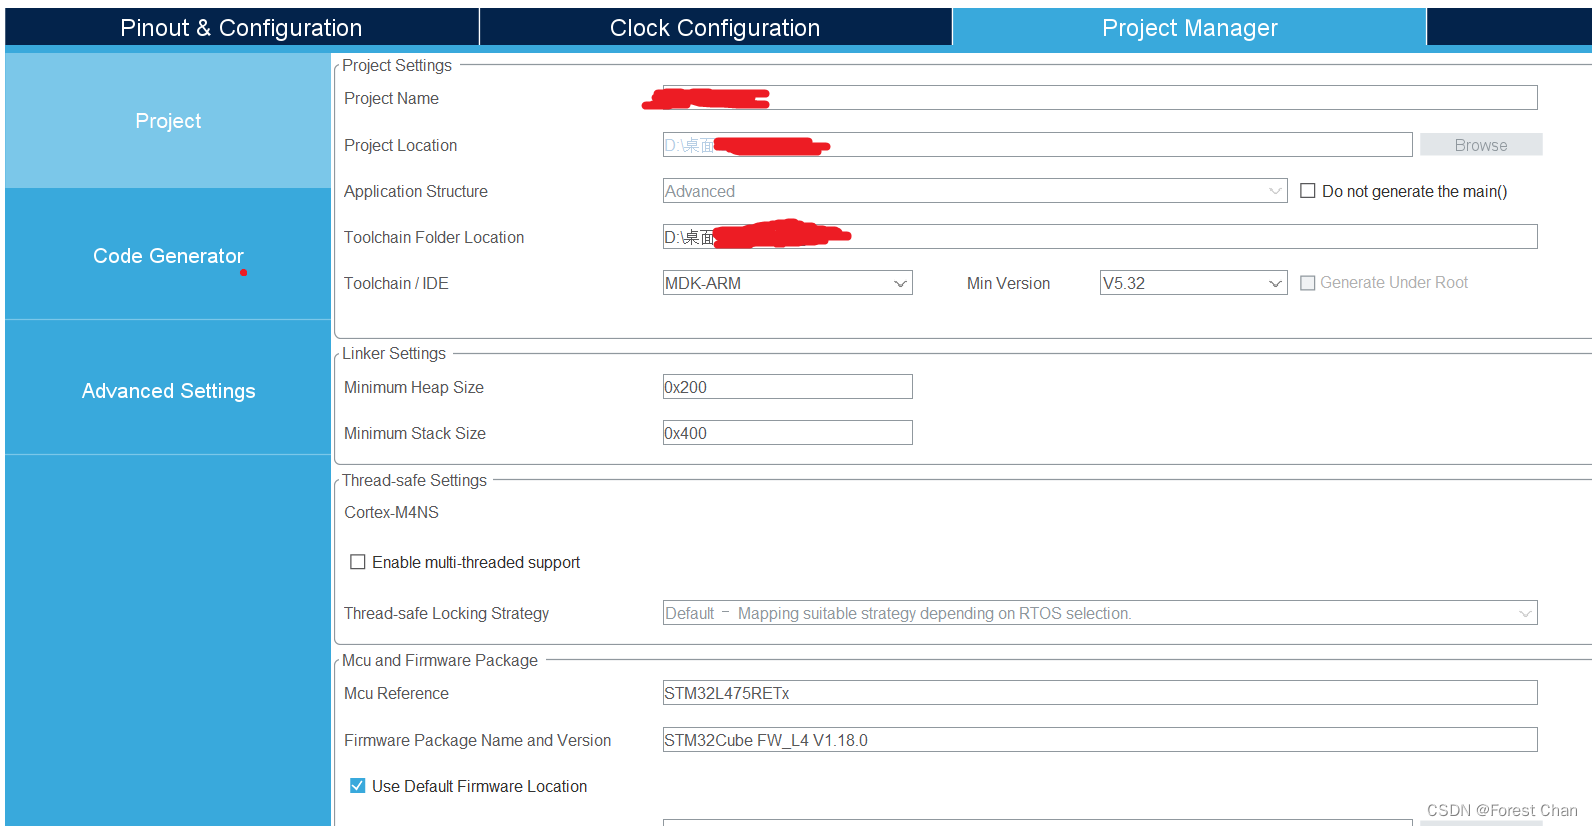Edit the Minimum Heap Size field

[x=787, y=387]
